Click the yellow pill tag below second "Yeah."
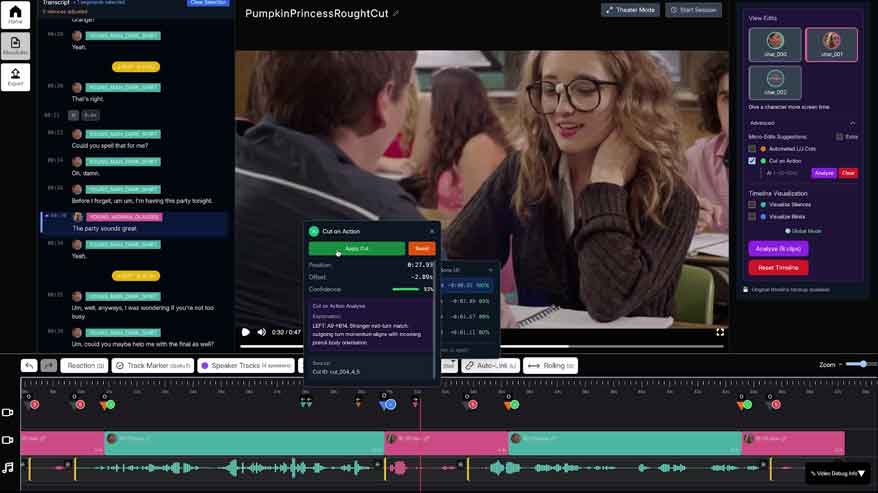Image resolution: width=878 pixels, height=493 pixels. (136, 276)
